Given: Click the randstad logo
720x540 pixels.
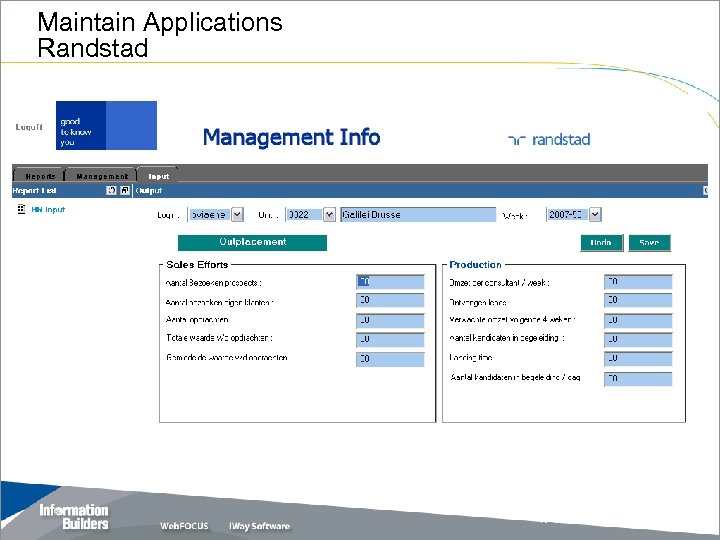Looking at the screenshot, I should 549,139.
